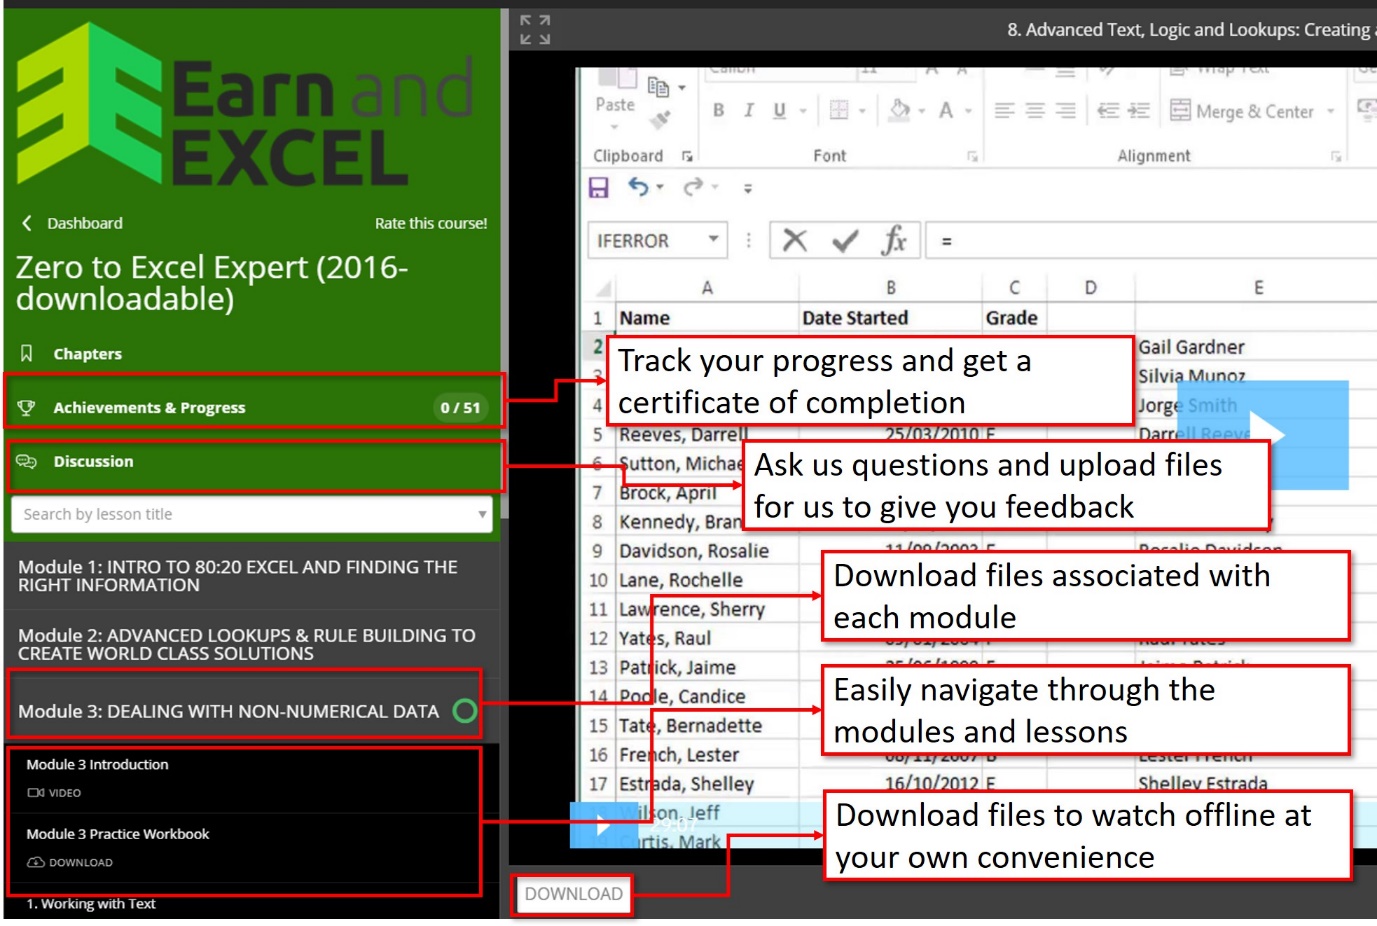Click the Redo arrow icon
The width and height of the screenshot is (1377, 926).
[x=693, y=186]
